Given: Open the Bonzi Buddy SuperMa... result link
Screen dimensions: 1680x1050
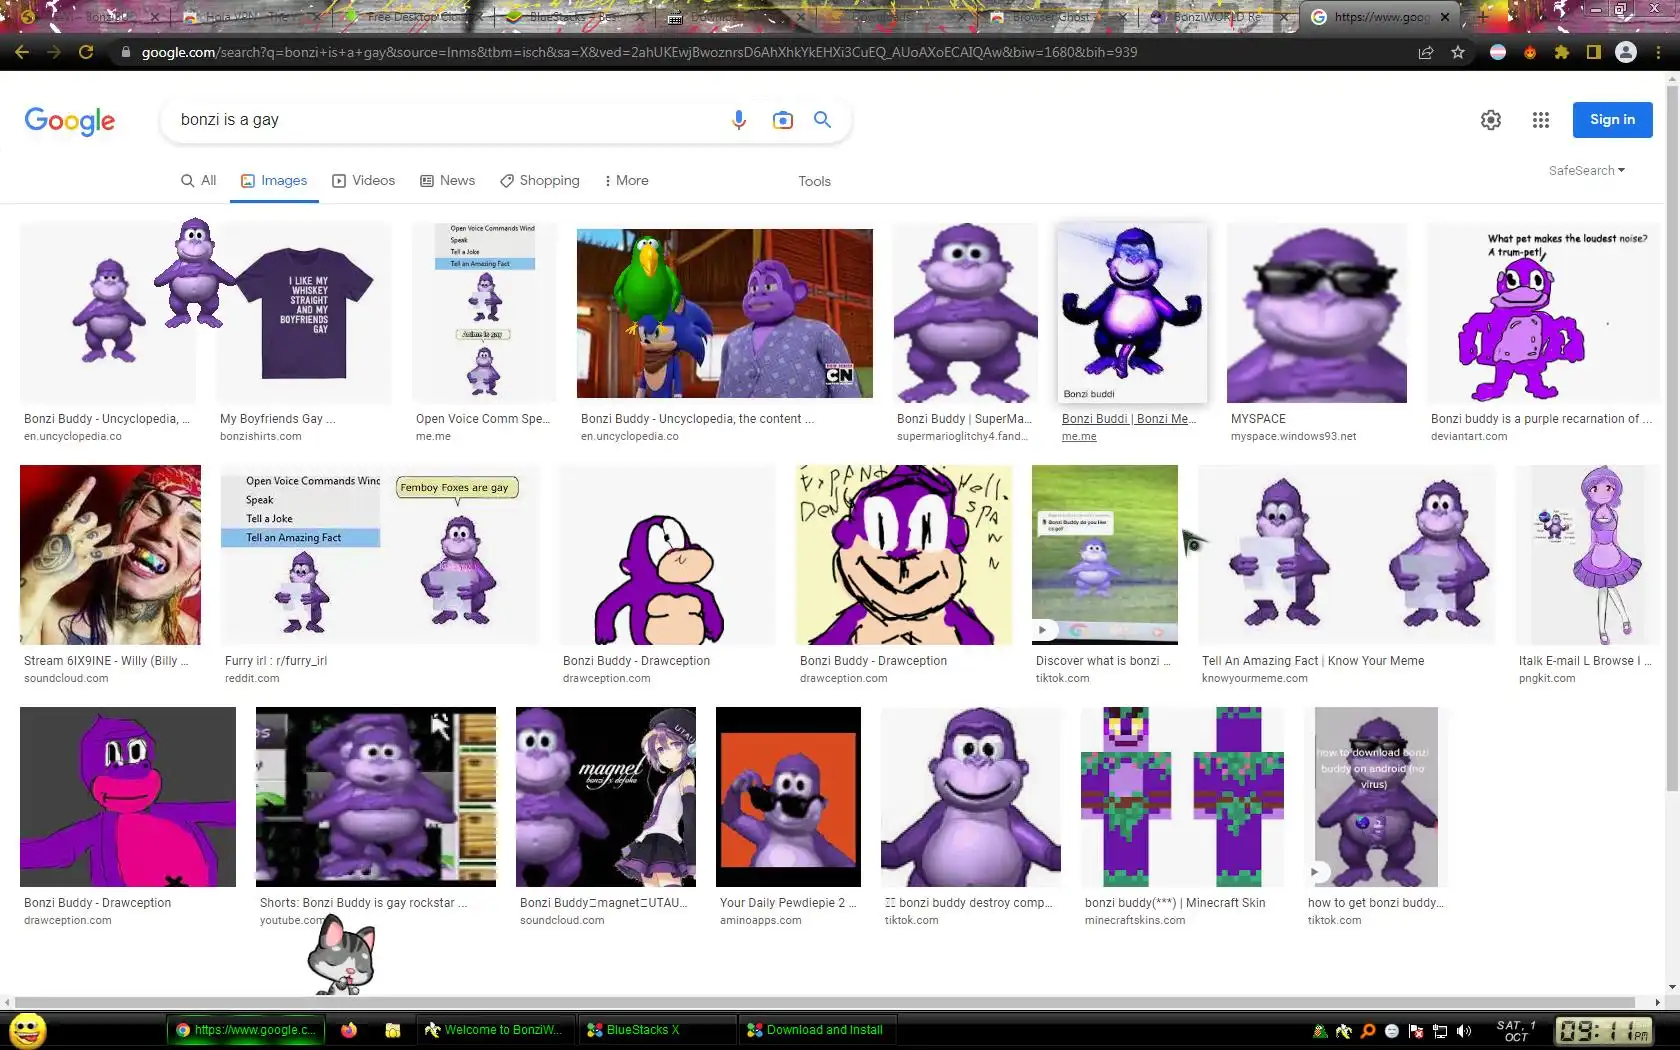Looking at the screenshot, I should 964,419.
